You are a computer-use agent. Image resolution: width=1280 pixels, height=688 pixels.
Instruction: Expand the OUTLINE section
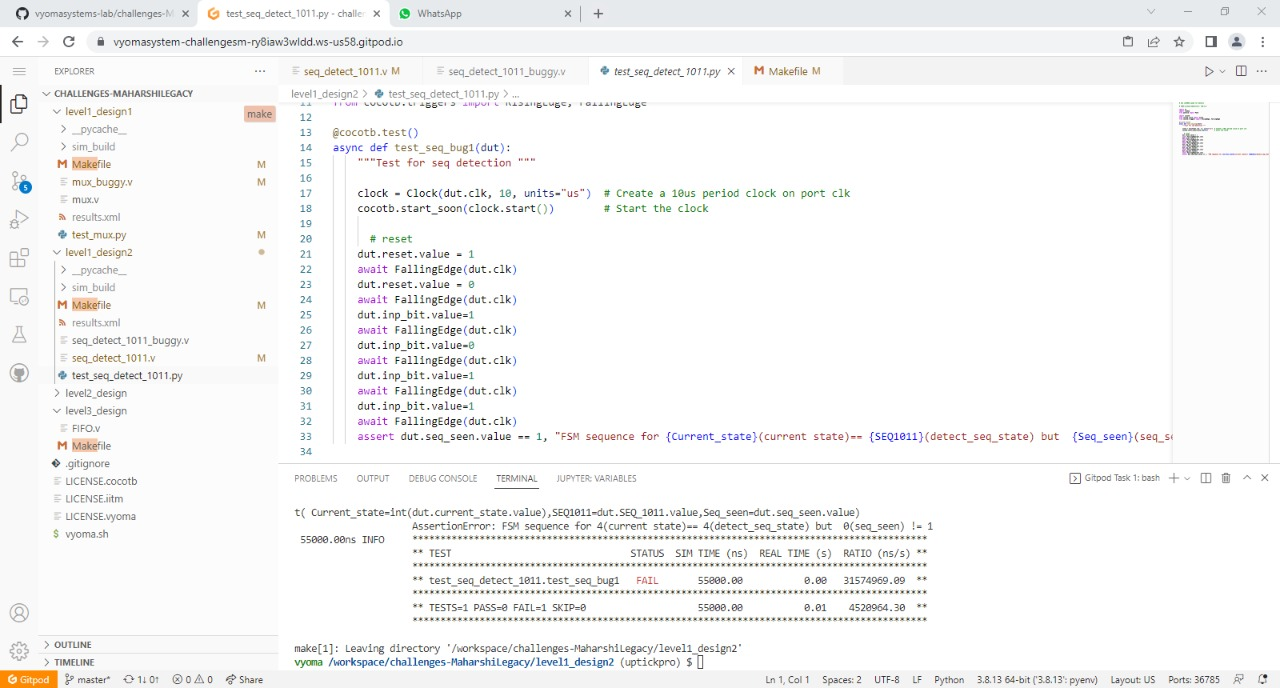pyautogui.click(x=74, y=644)
